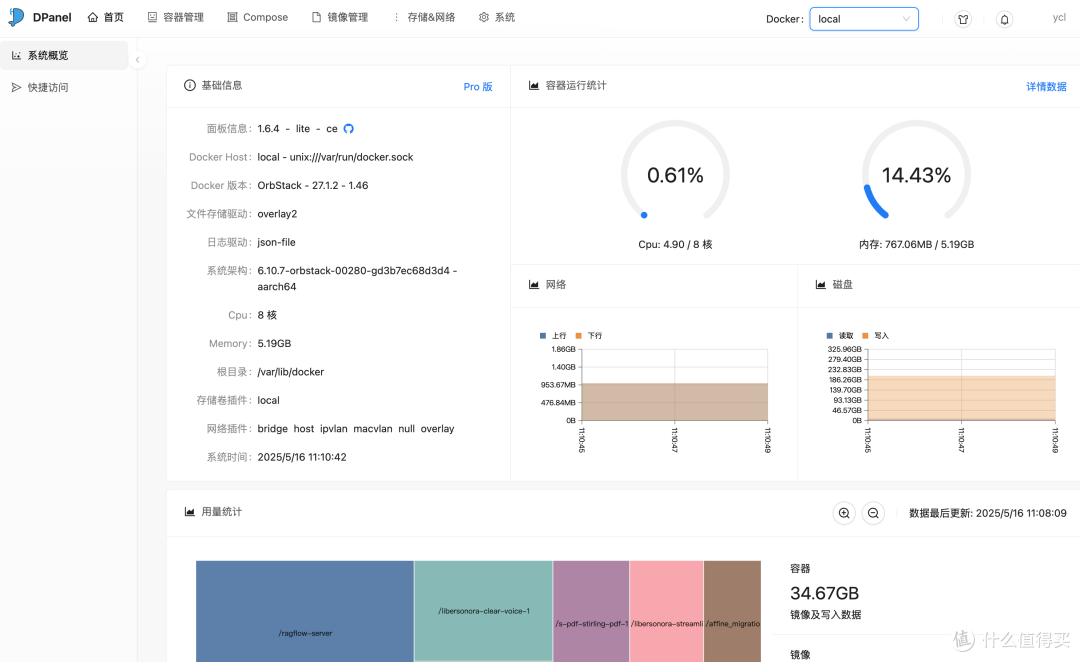Click the CPU usage gauge ring
This screenshot has height=662, width=1080.
[x=675, y=172]
